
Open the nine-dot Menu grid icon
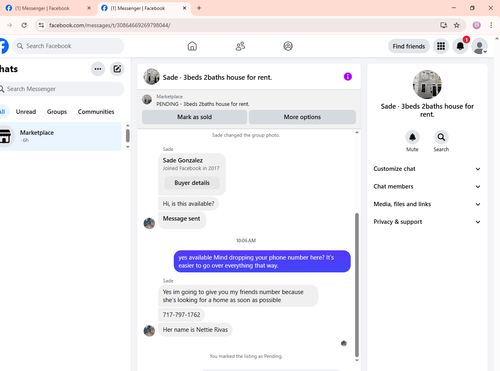[441, 46]
